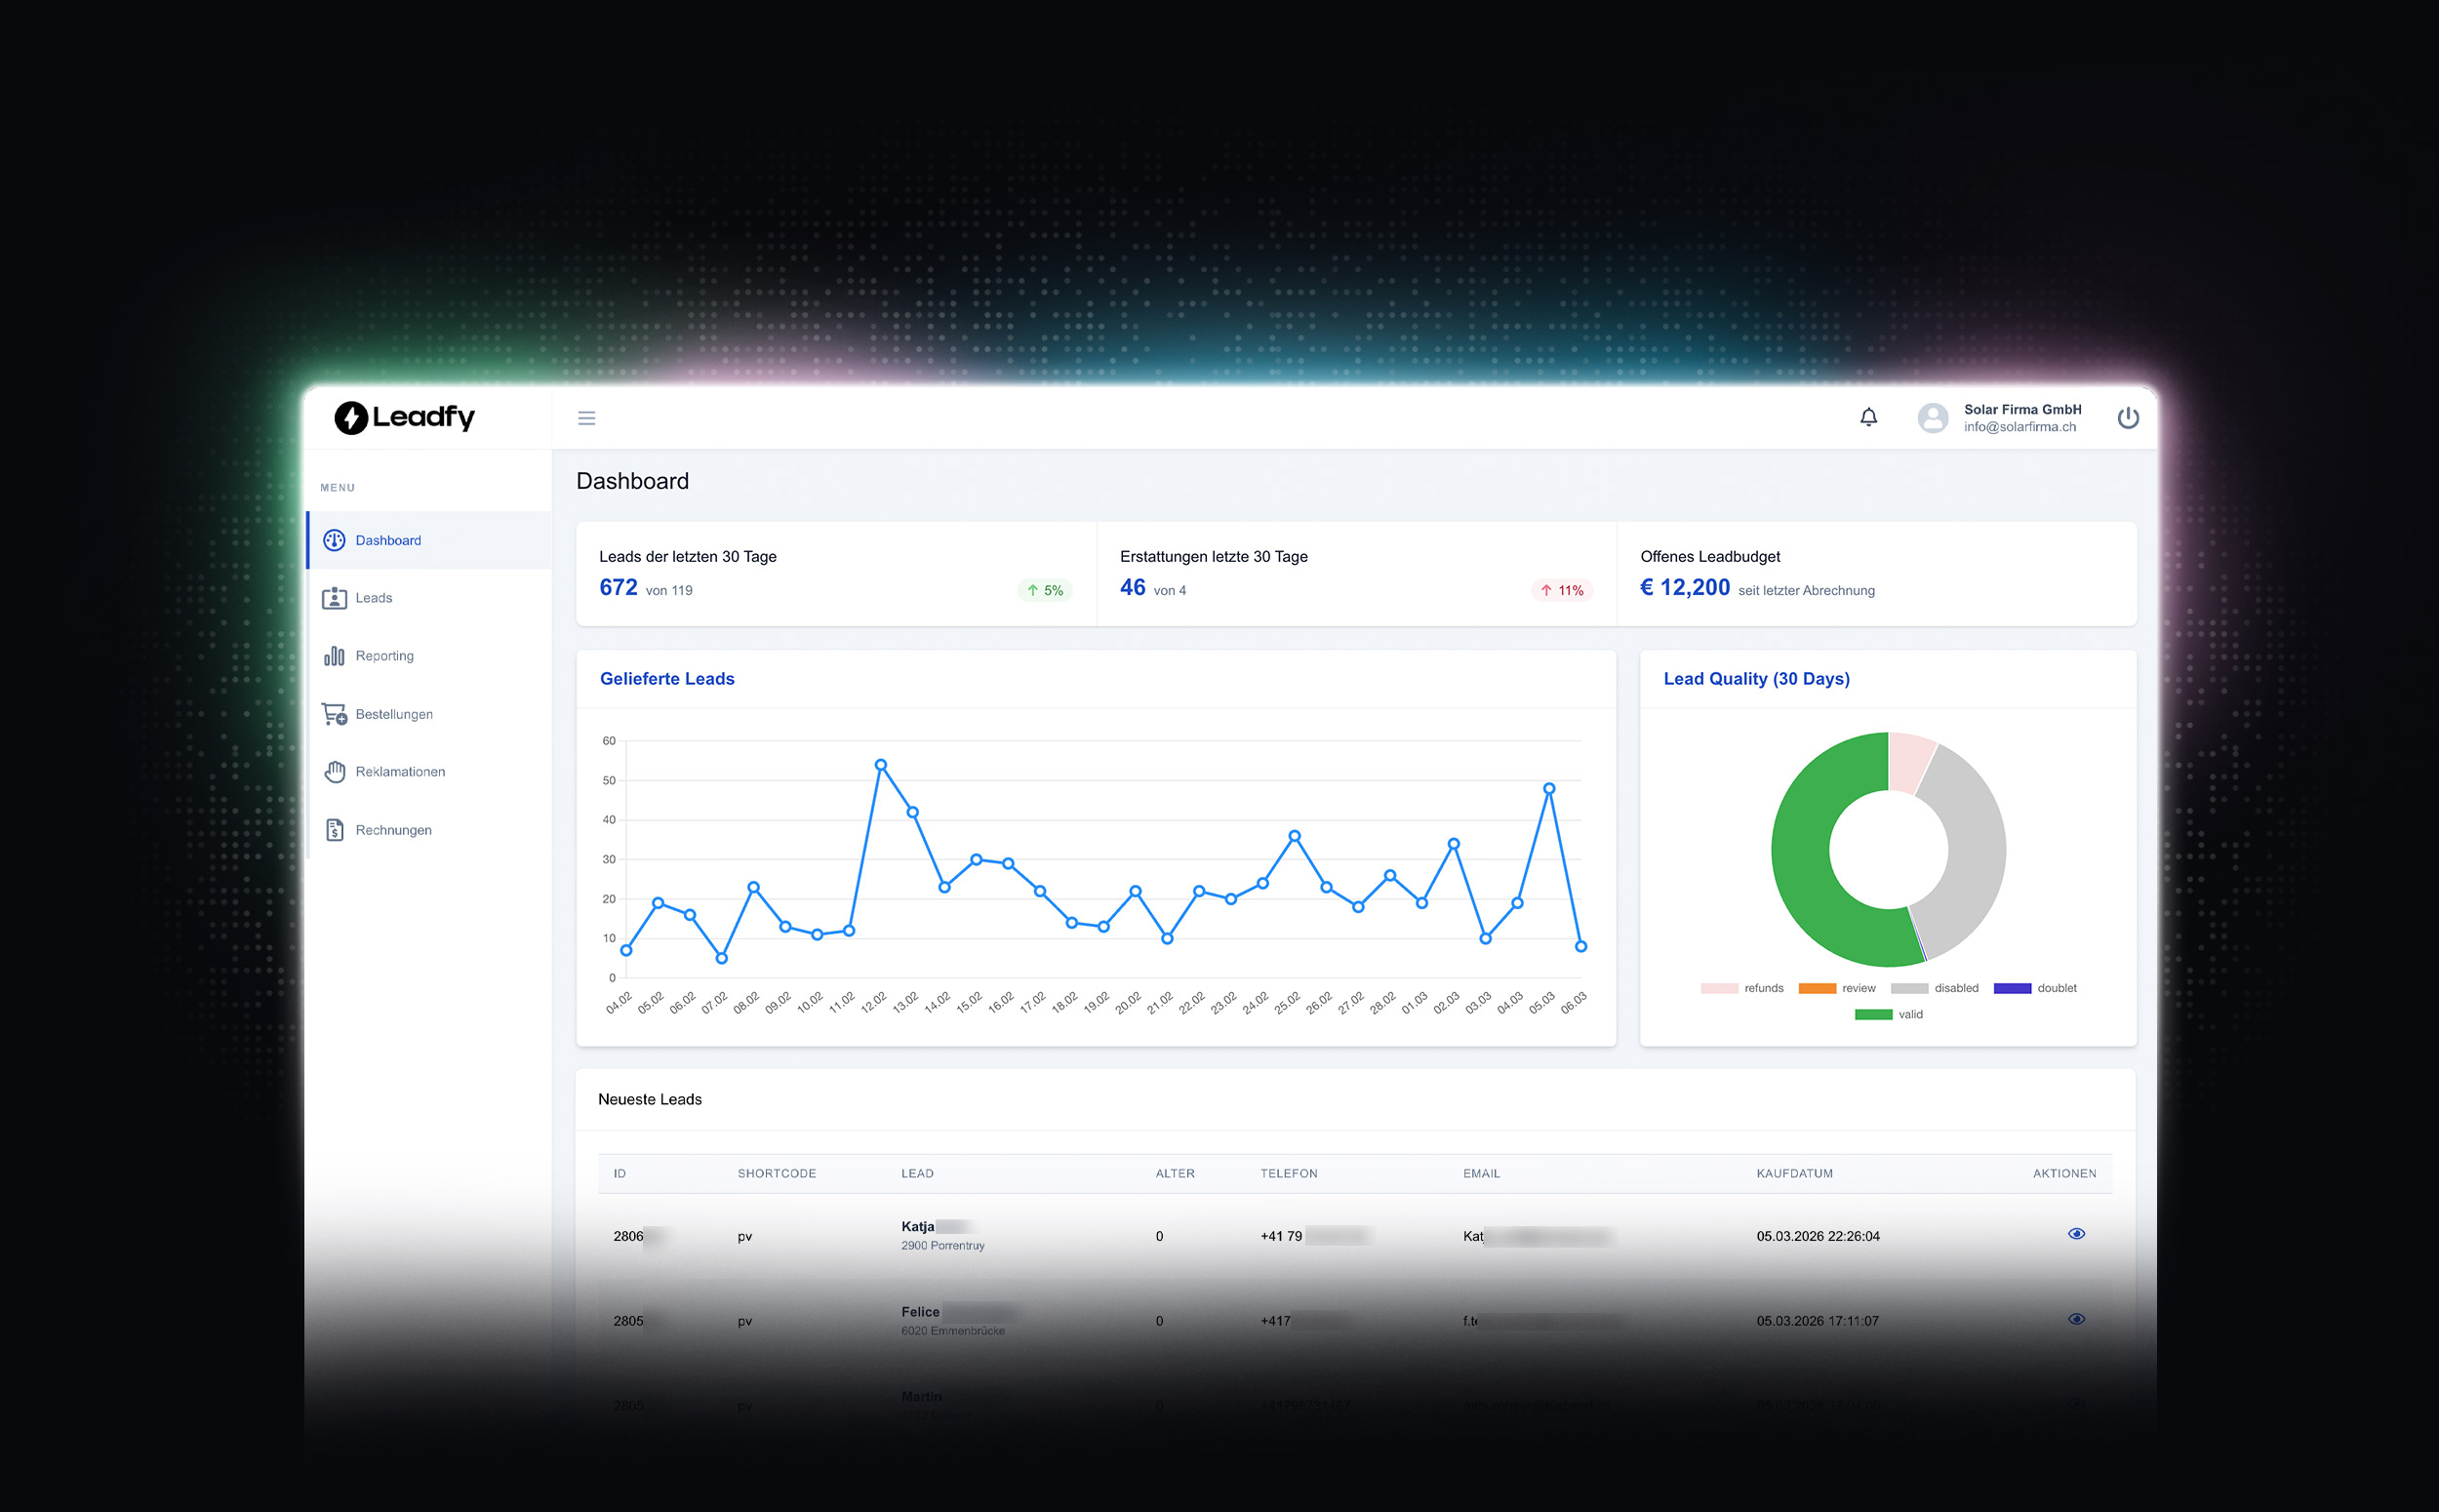Open Rechnungen invoices page
The height and width of the screenshot is (1512, 2439).
point(393,830)
